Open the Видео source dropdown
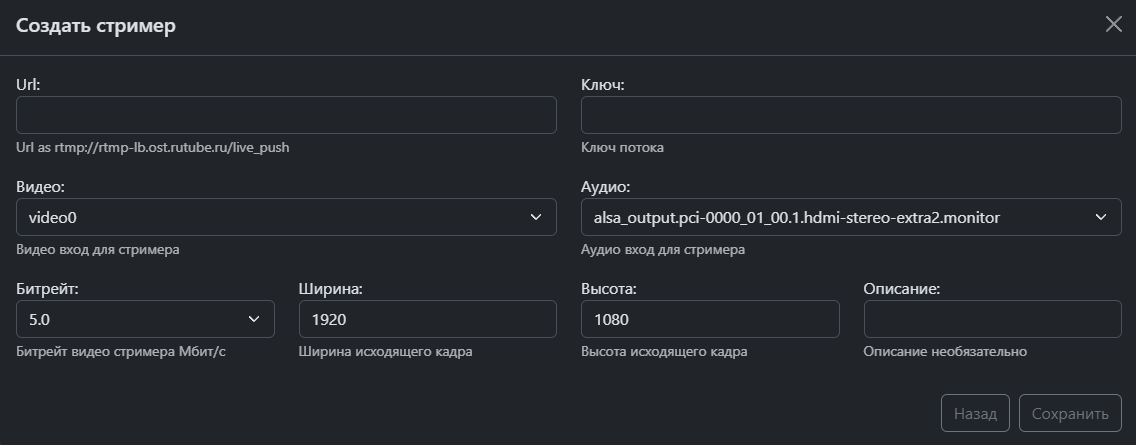The image size is (1136, 445). tap(286, 217)
